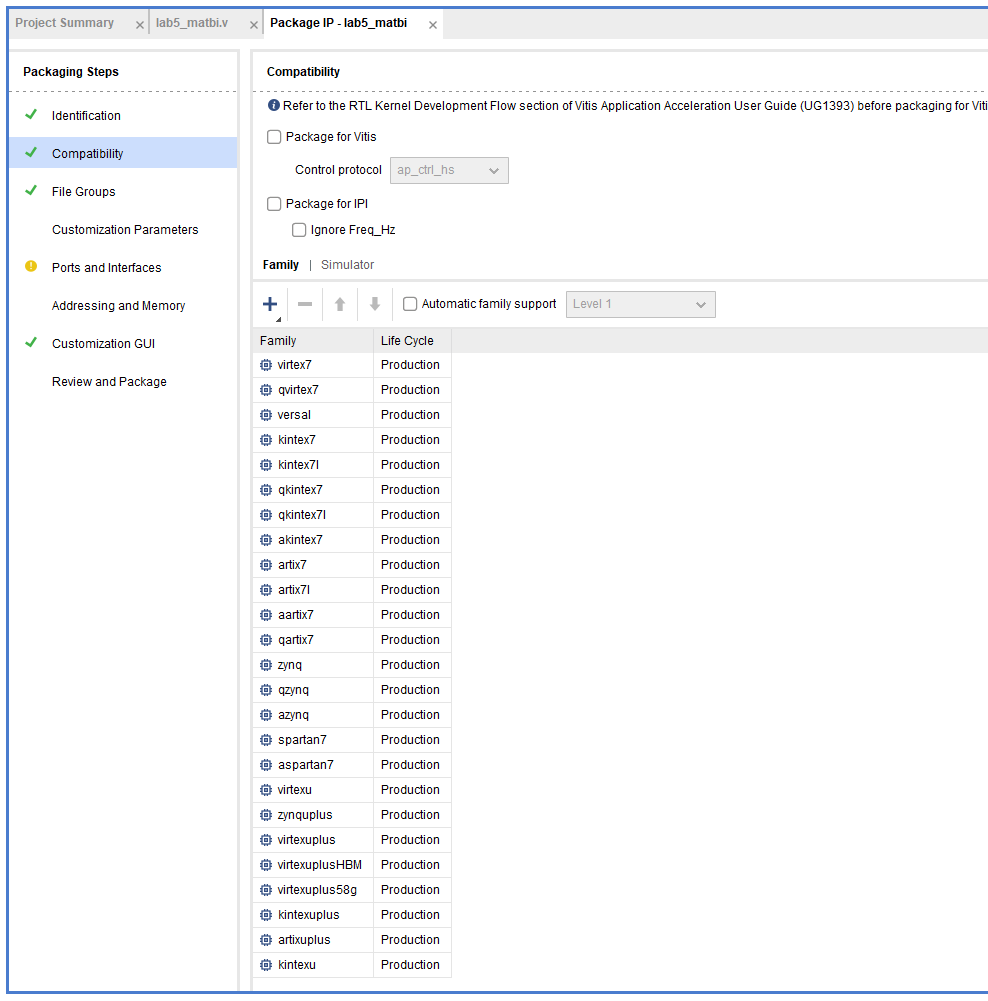Click the move down arrow icon
The image size is (988, 1001).
point(375,305)
